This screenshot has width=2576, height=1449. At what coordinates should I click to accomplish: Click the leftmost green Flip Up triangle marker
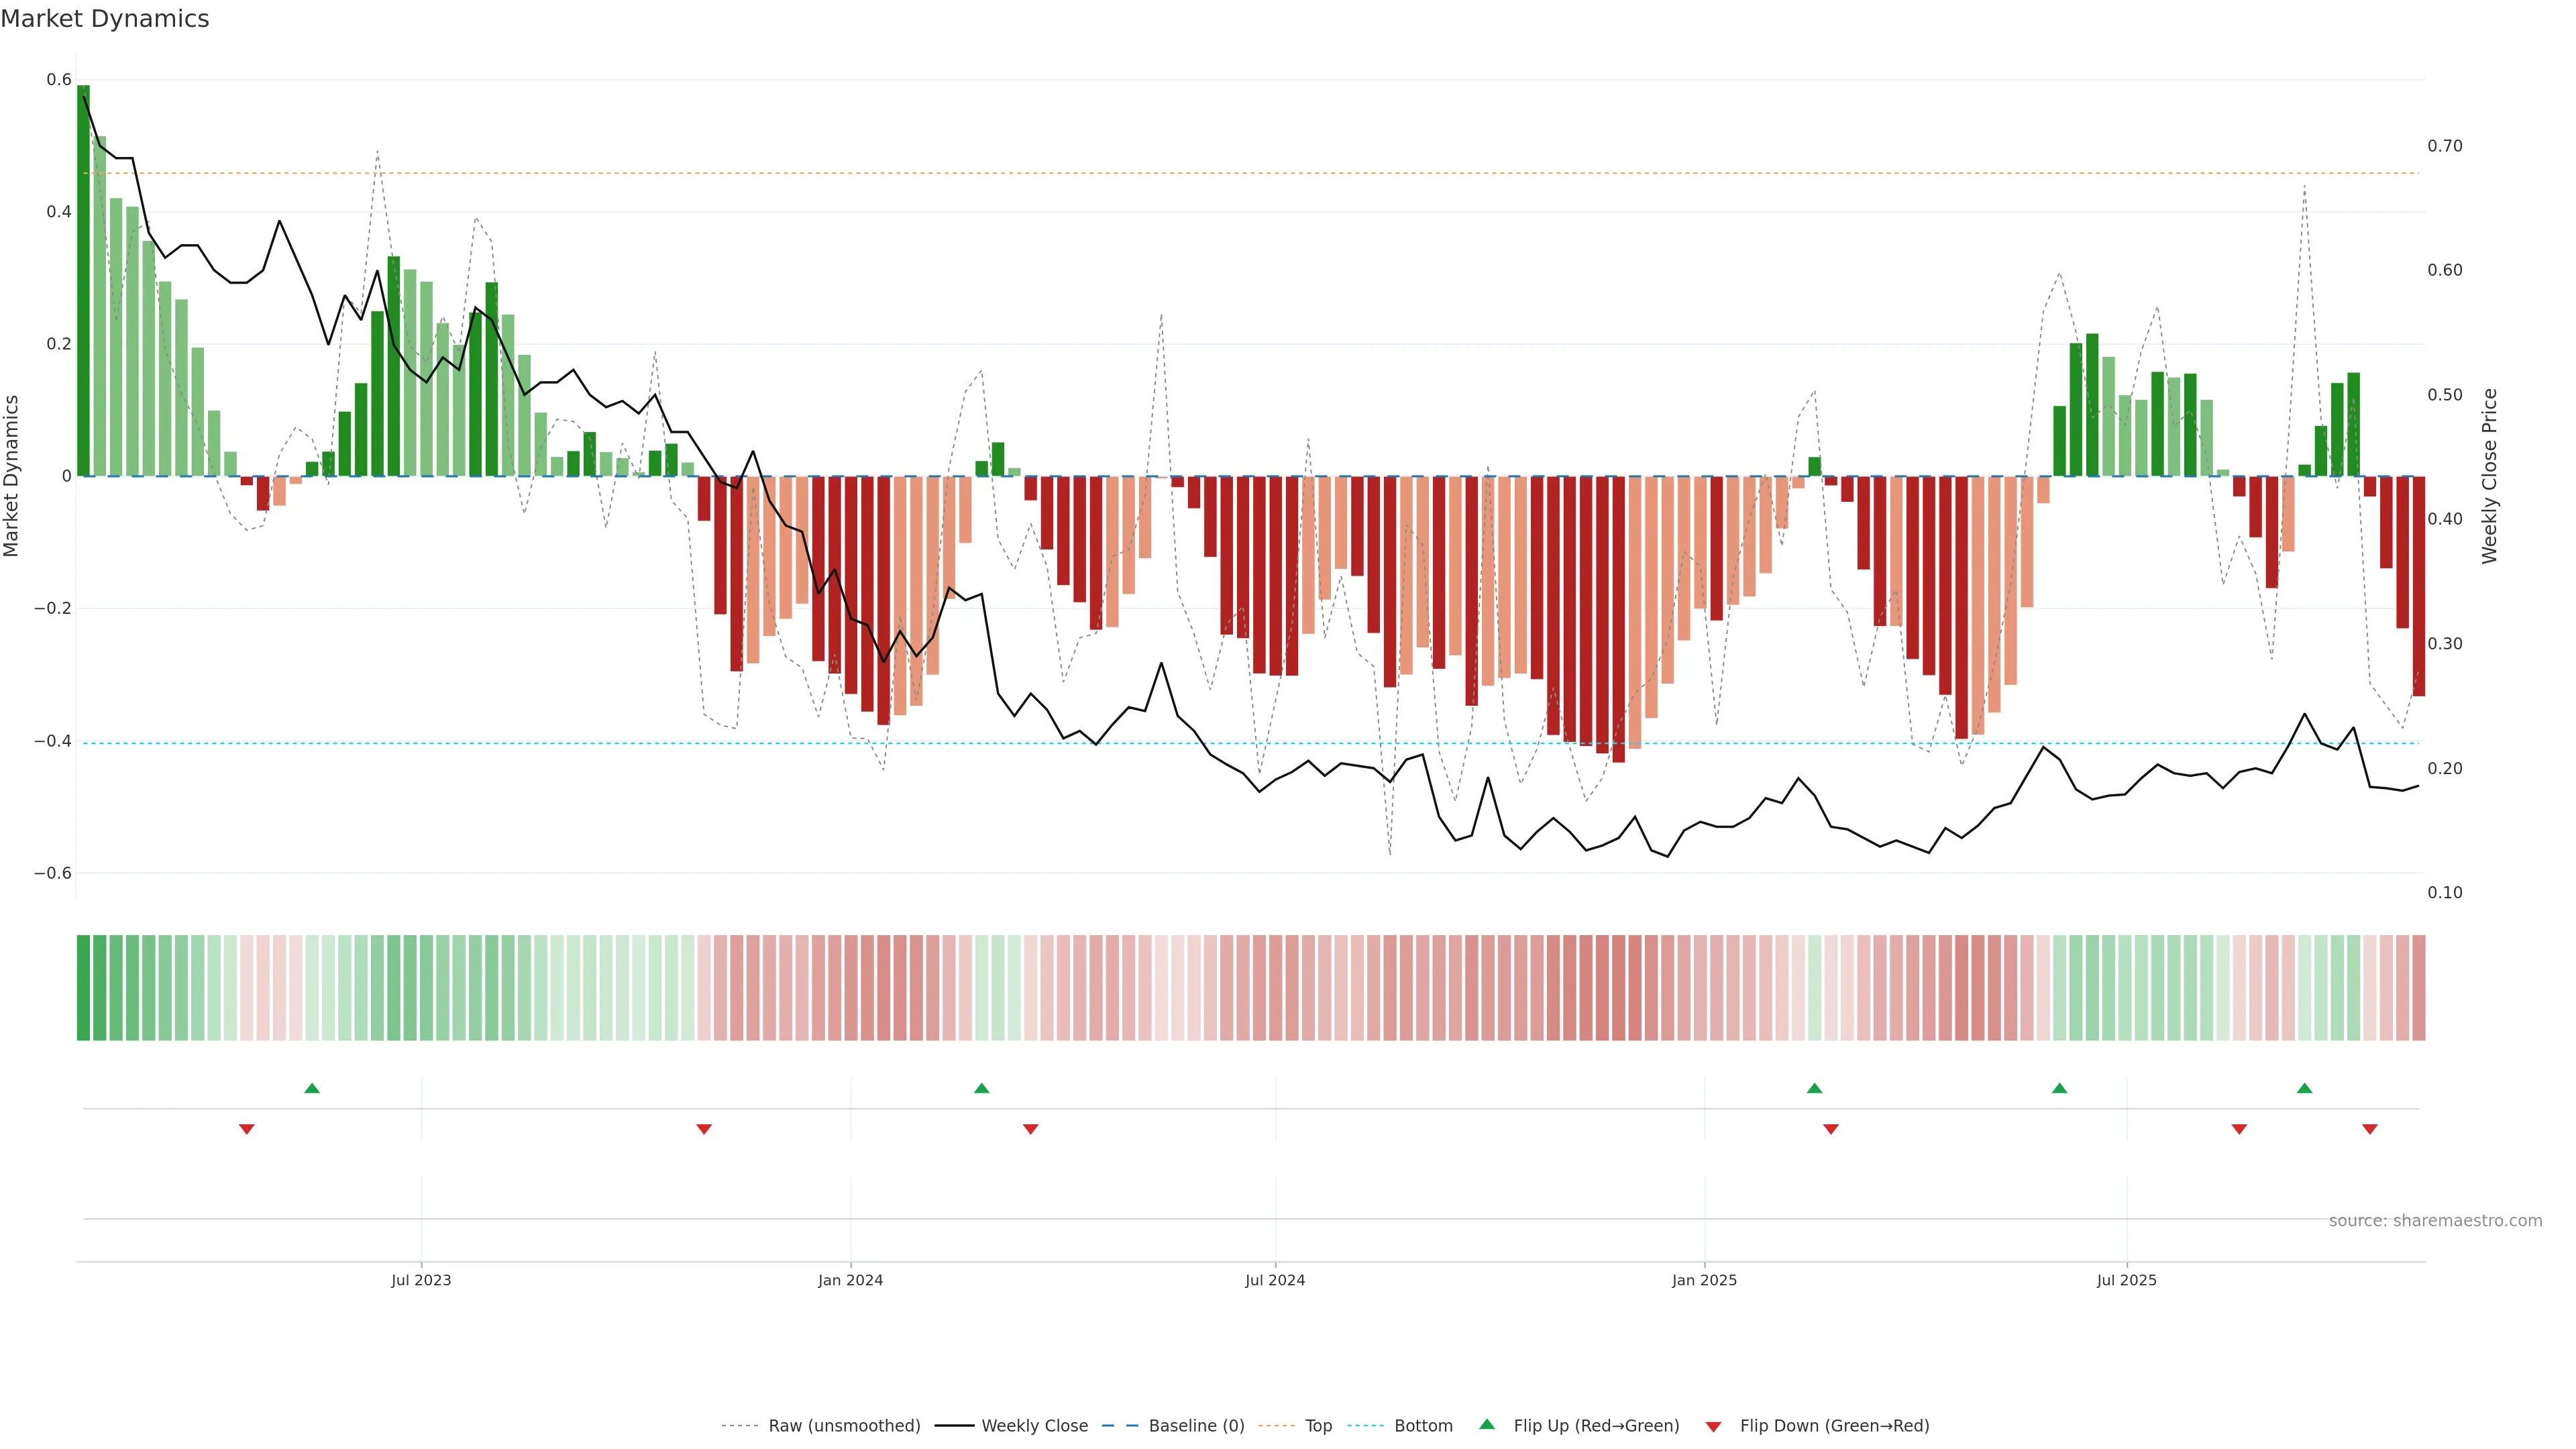[x=312, y=1088]
